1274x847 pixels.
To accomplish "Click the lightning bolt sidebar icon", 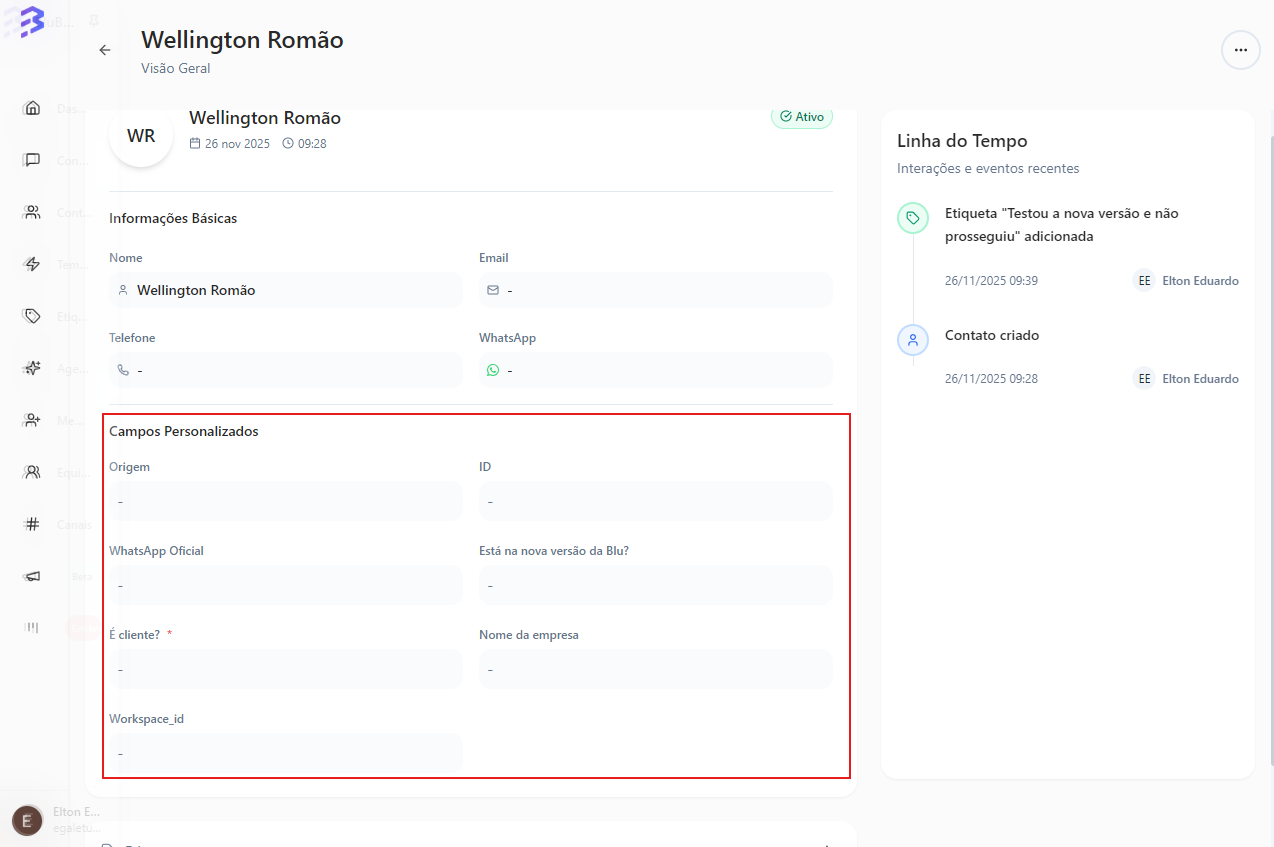I will pyautogui.click(x=33, y=264).
